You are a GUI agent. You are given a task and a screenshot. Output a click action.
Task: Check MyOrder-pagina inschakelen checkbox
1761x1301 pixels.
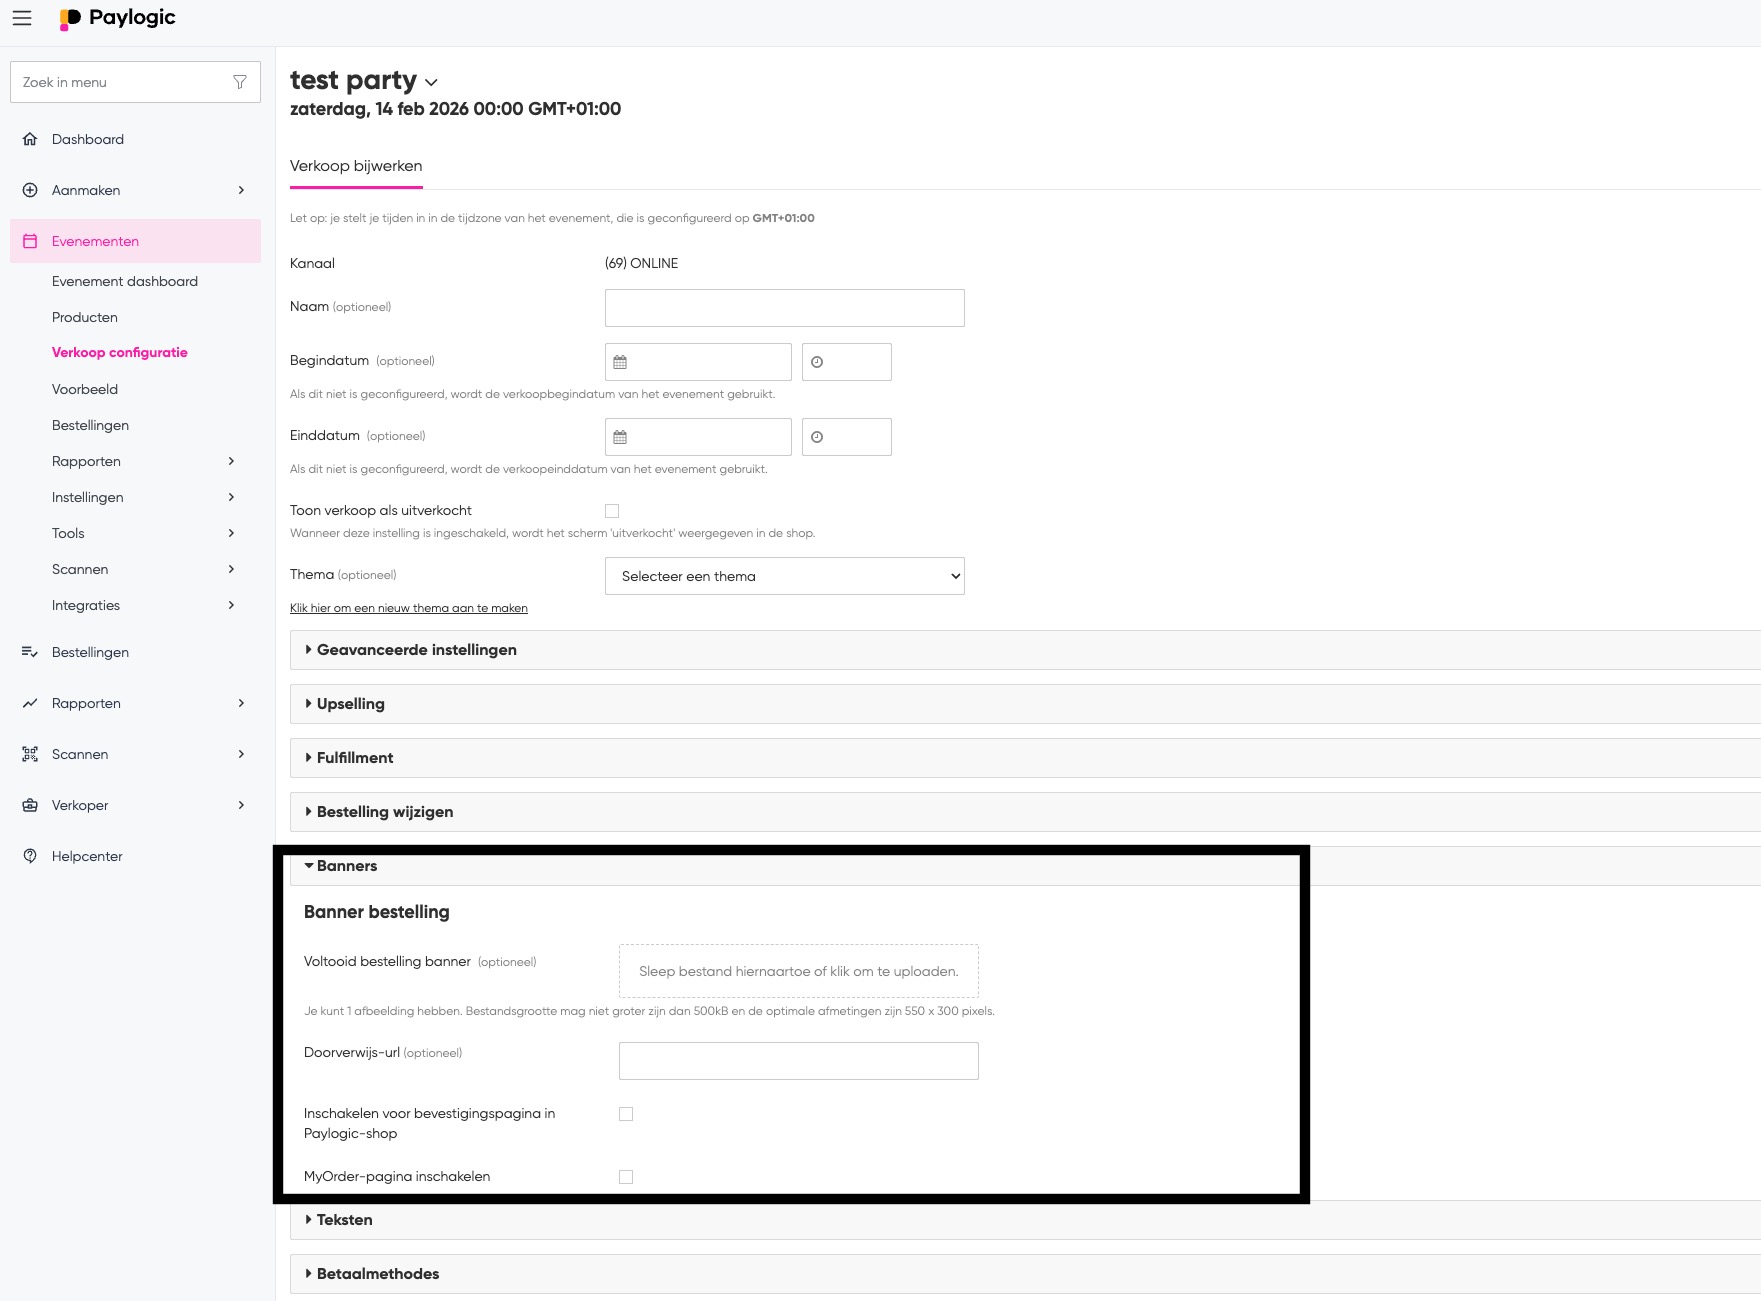tap(626, 1177)
